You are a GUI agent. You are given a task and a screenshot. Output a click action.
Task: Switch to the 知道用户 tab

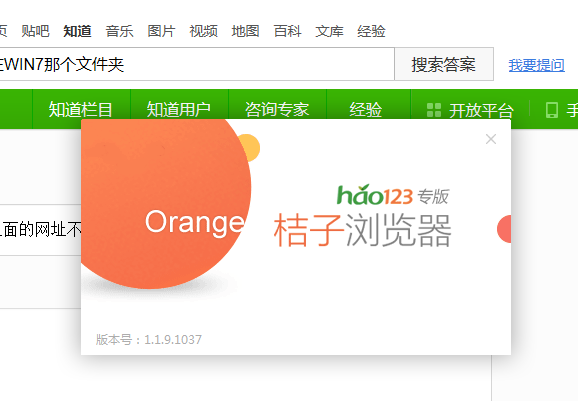click(179, 109)
